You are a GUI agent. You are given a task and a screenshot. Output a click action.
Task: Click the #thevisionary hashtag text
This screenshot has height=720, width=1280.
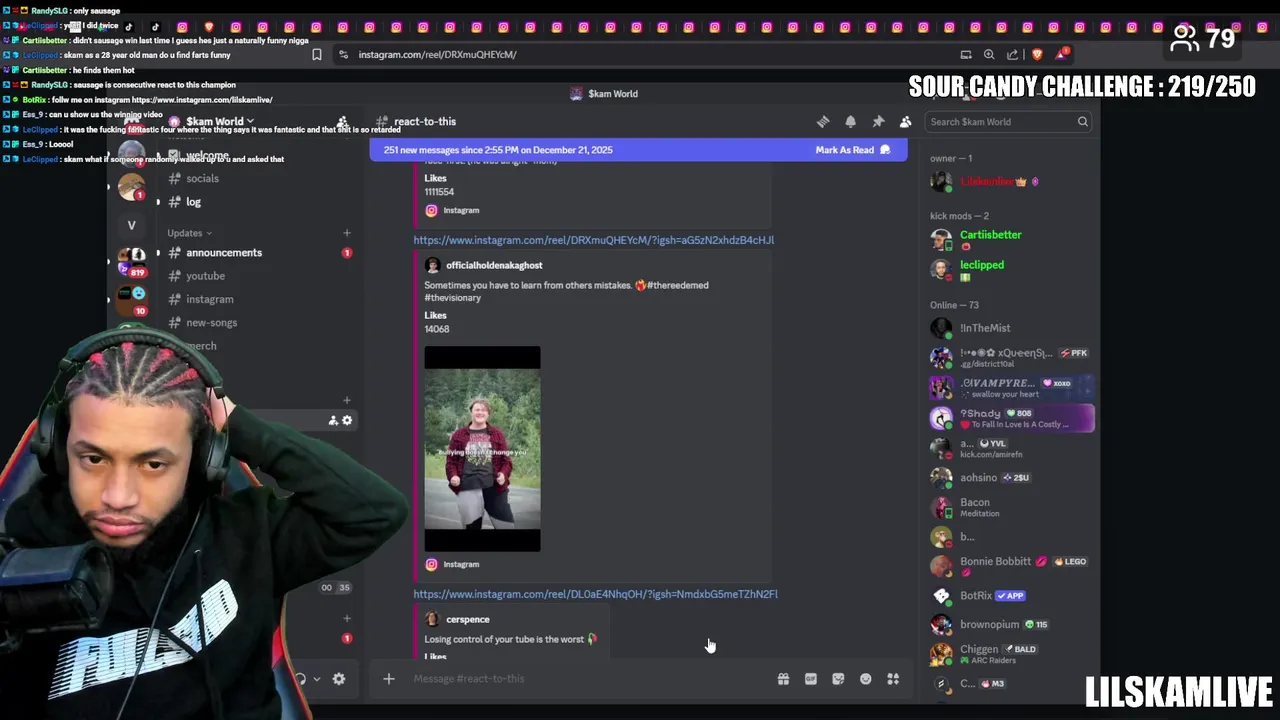point(453,298)
